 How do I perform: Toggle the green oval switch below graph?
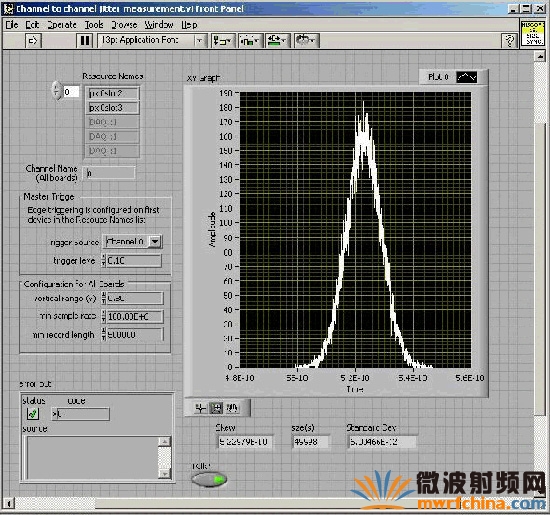click(209, 480)
